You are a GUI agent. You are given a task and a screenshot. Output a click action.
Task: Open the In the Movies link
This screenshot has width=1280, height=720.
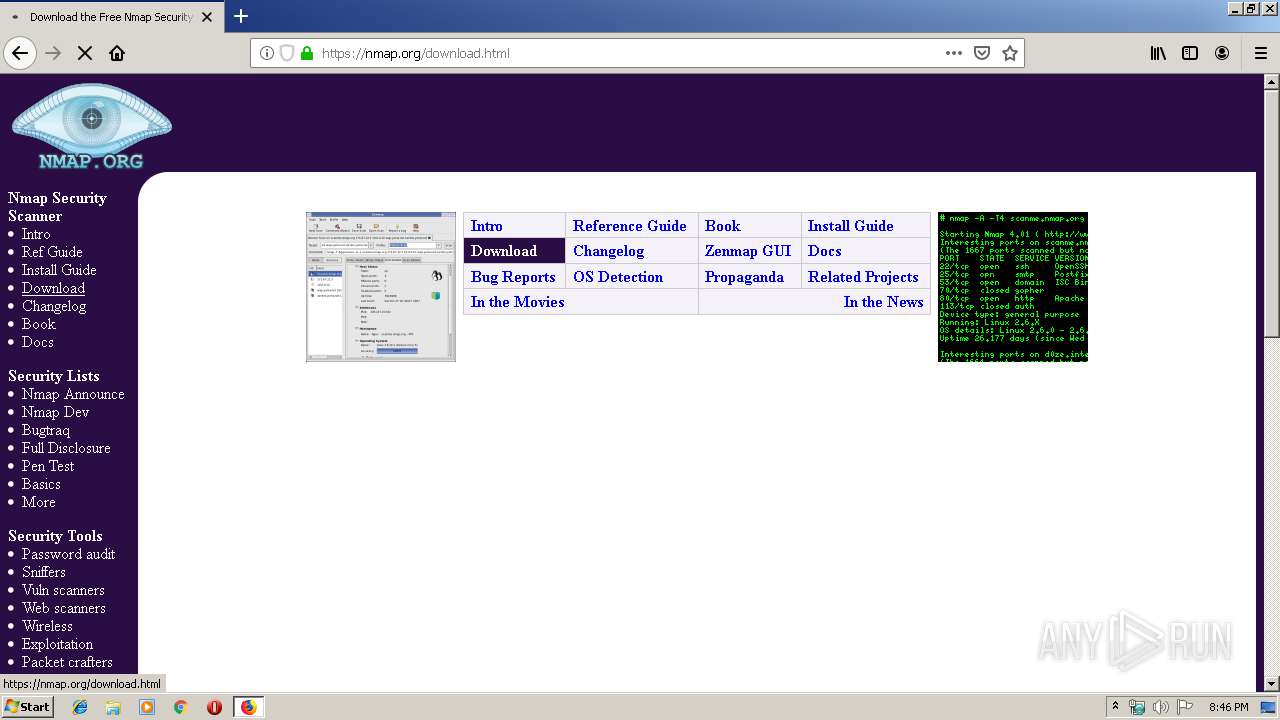tap(518, 302)
